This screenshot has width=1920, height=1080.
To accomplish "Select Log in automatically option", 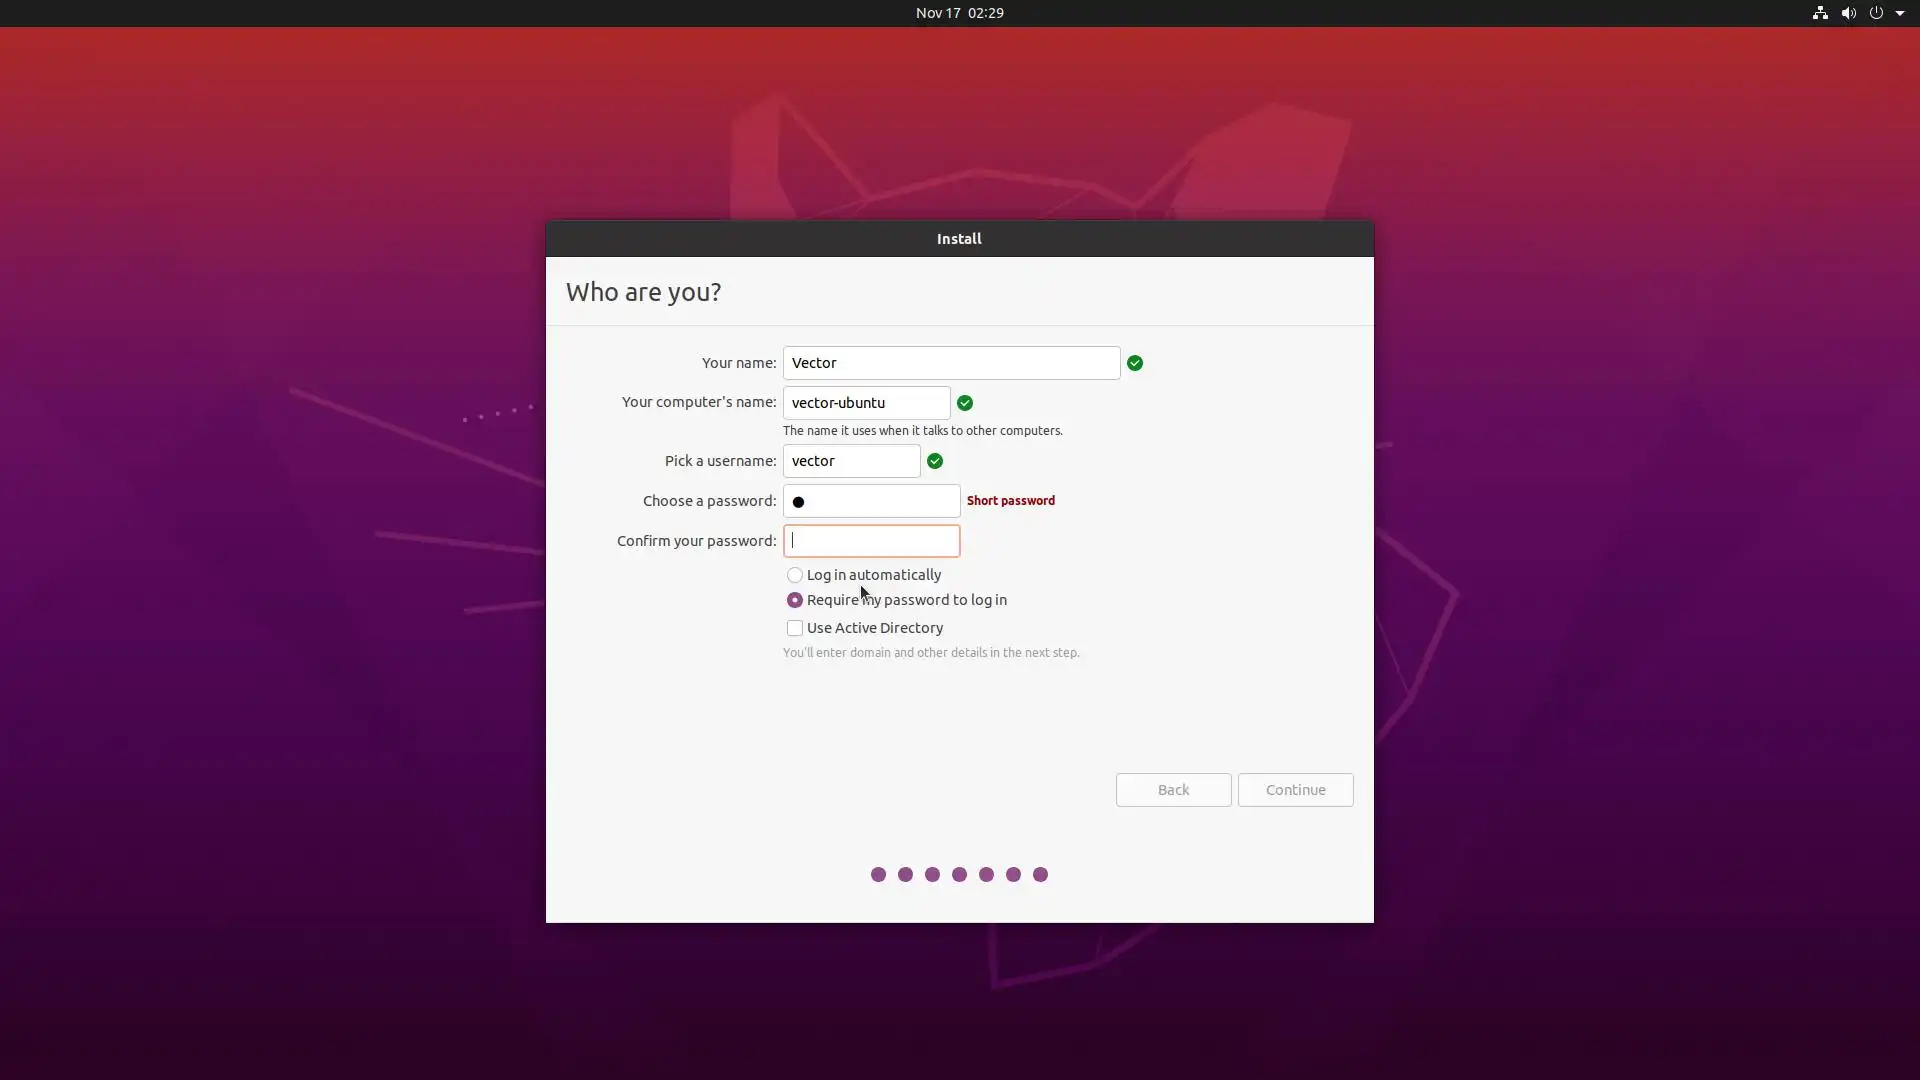I will click(x=795, y=575).
